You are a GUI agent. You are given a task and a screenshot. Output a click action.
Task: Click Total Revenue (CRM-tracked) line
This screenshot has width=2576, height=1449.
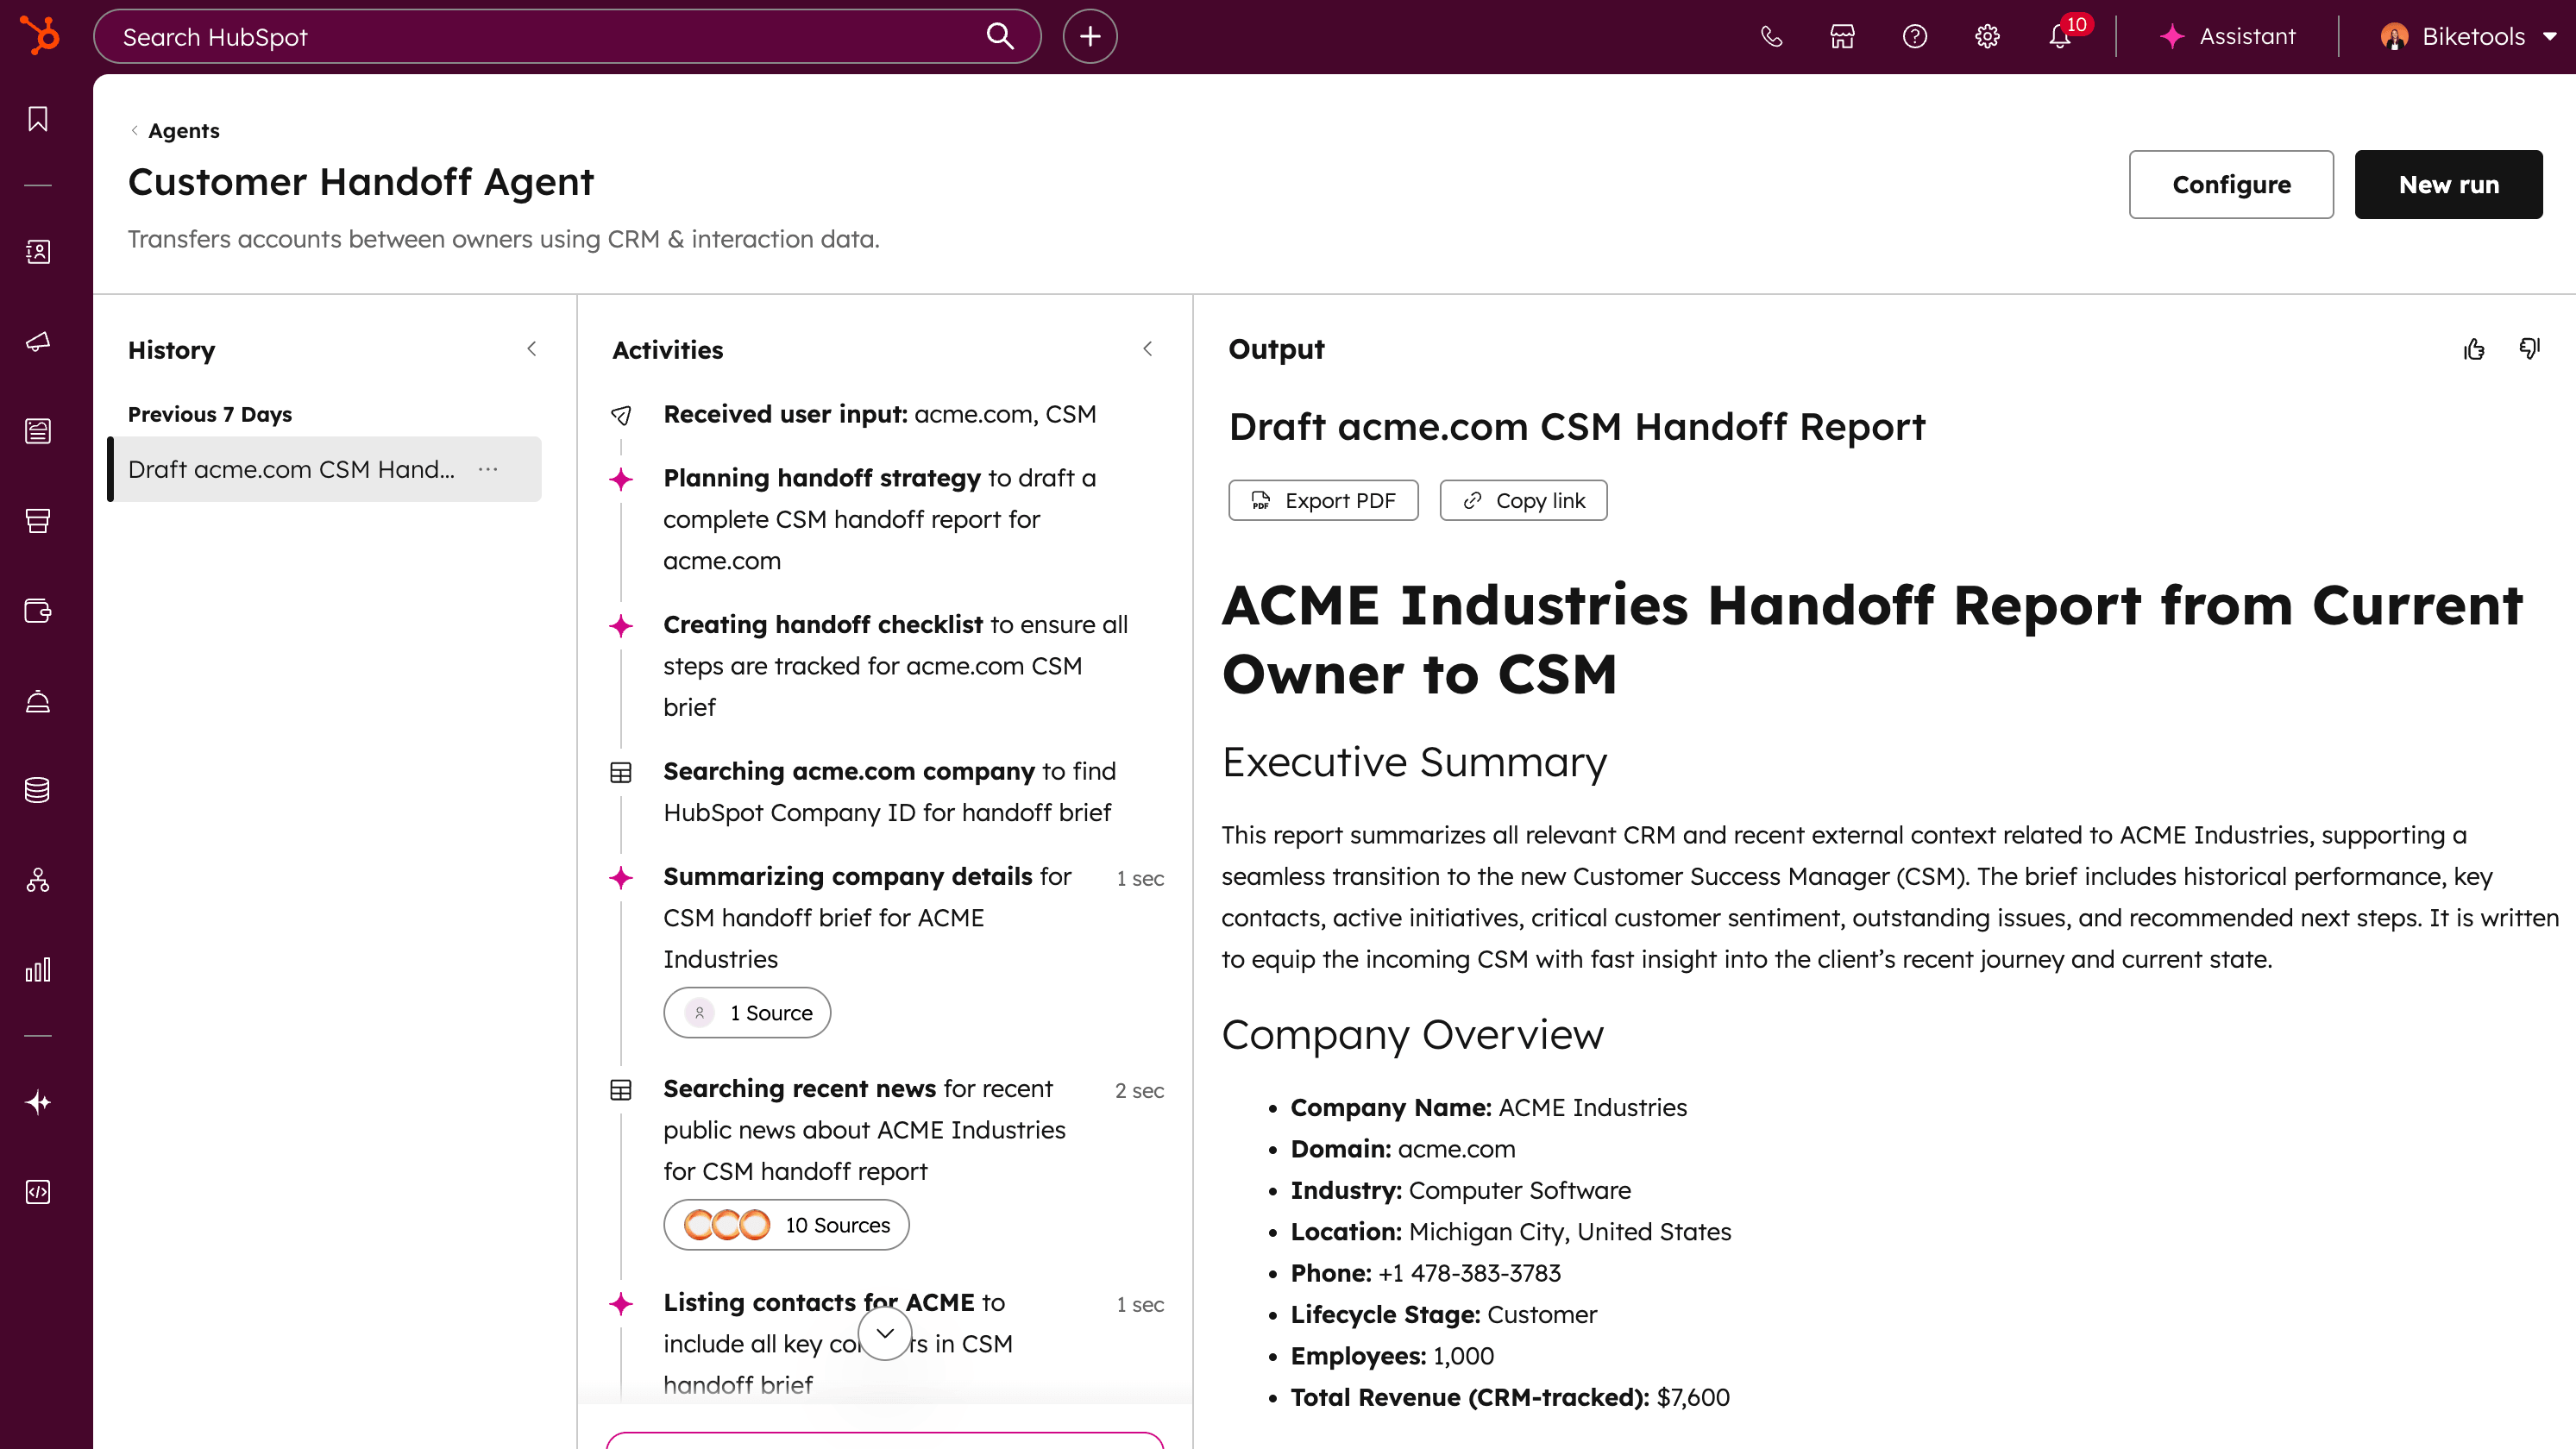[1510, 1397]
